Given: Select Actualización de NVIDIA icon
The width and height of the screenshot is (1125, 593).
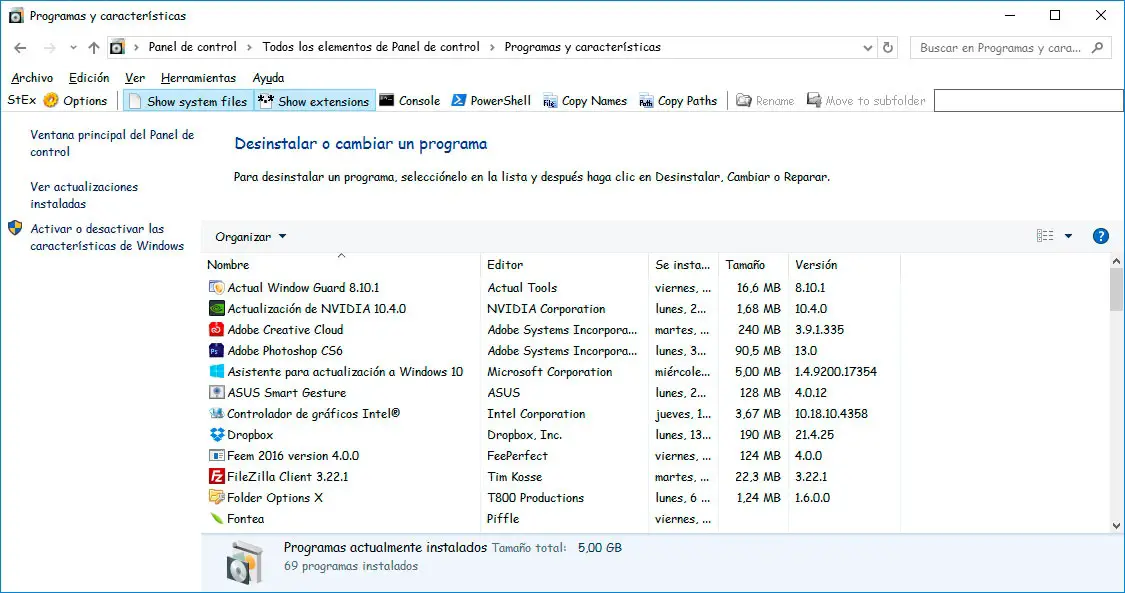Looking at the screenshot, I should pyautogui.click(x=216, y=308).
